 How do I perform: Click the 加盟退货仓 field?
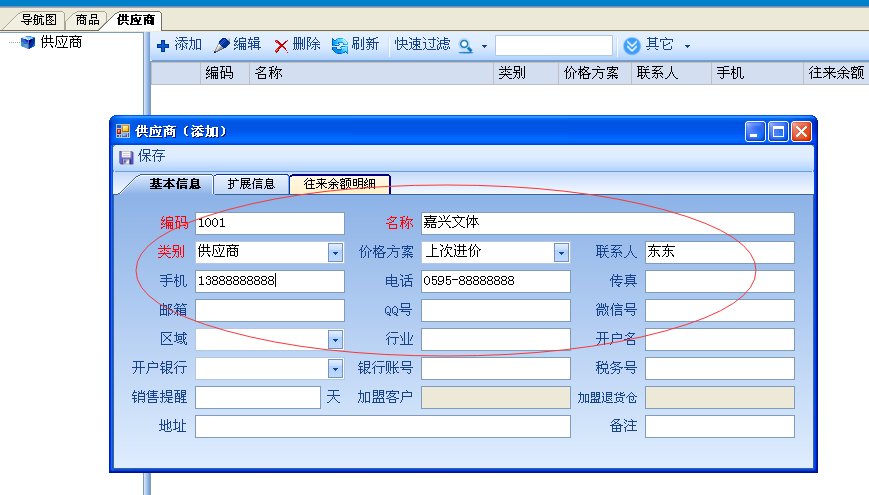[720, 397]
